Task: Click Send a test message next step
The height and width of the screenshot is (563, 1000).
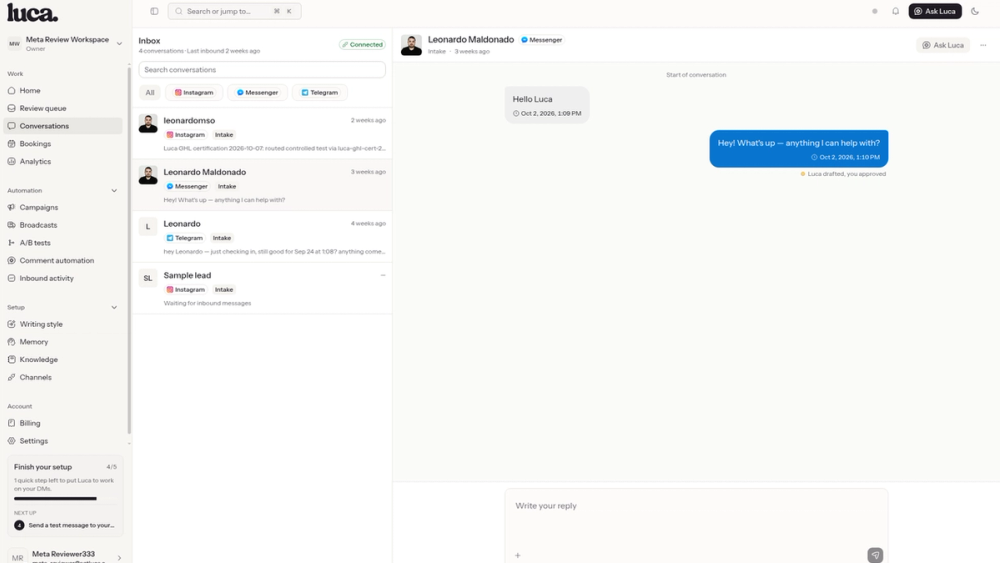Action: point(65,525)
